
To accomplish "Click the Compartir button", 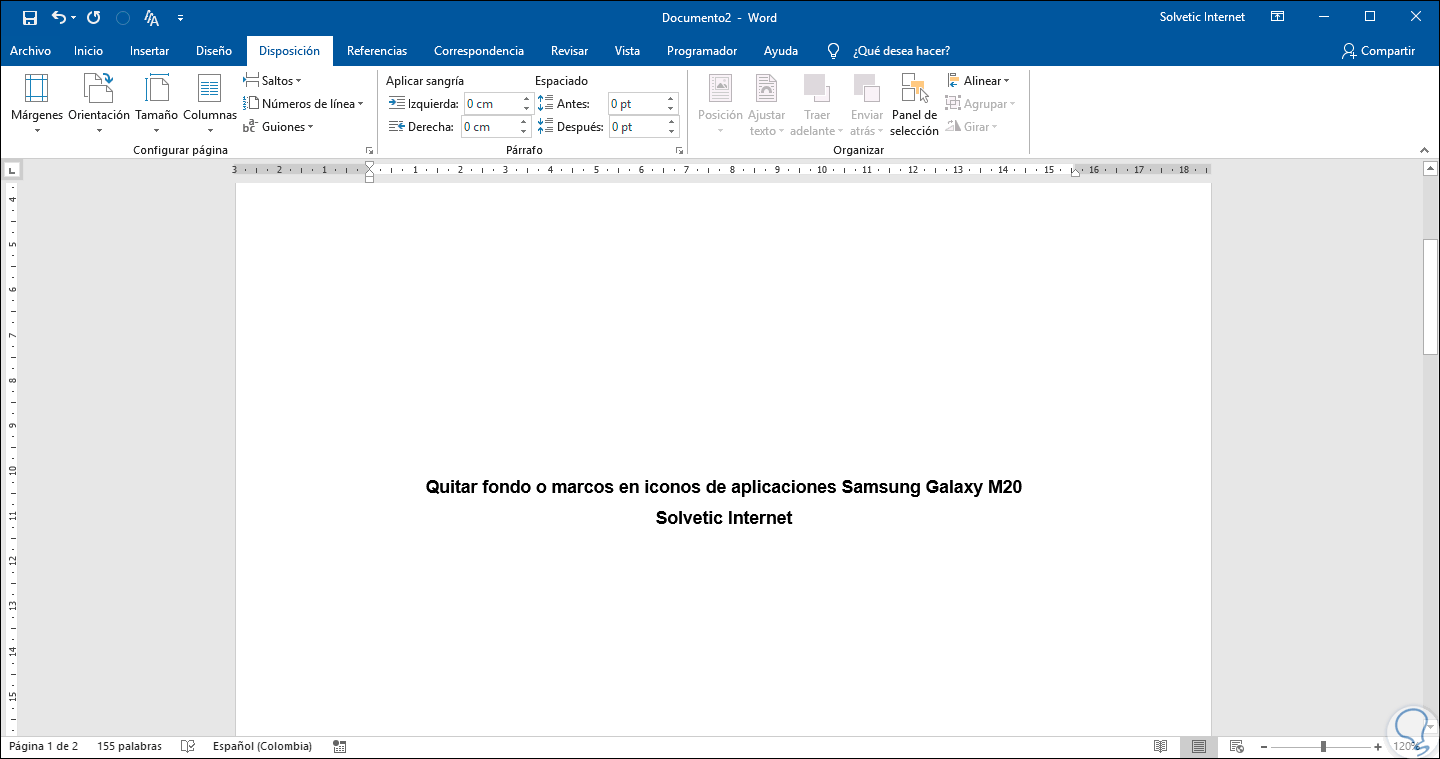I will click(1379, 51).
